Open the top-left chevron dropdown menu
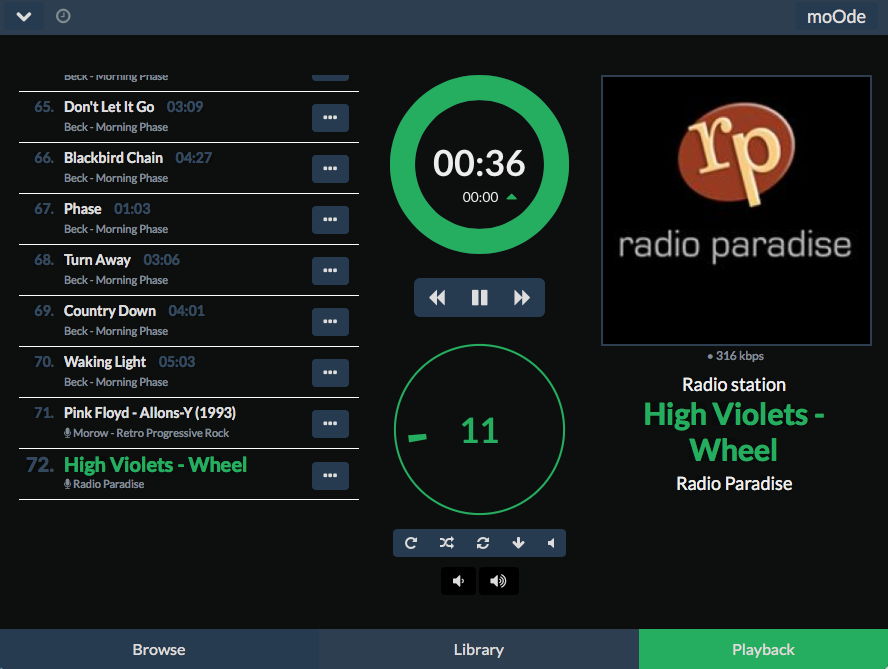Image resolution: width=888 pixels, height=669 pixels. (x=24, y=16)
